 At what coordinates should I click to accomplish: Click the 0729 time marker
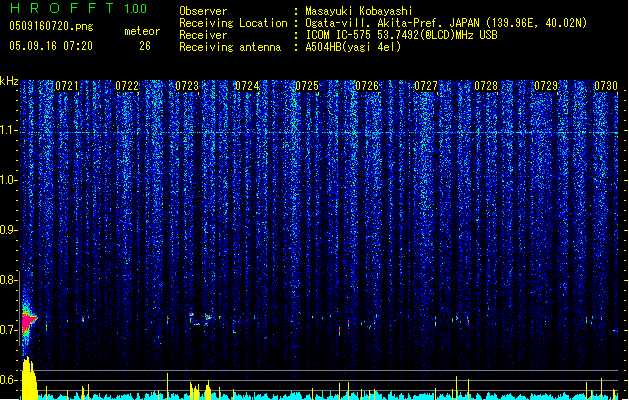546,86
